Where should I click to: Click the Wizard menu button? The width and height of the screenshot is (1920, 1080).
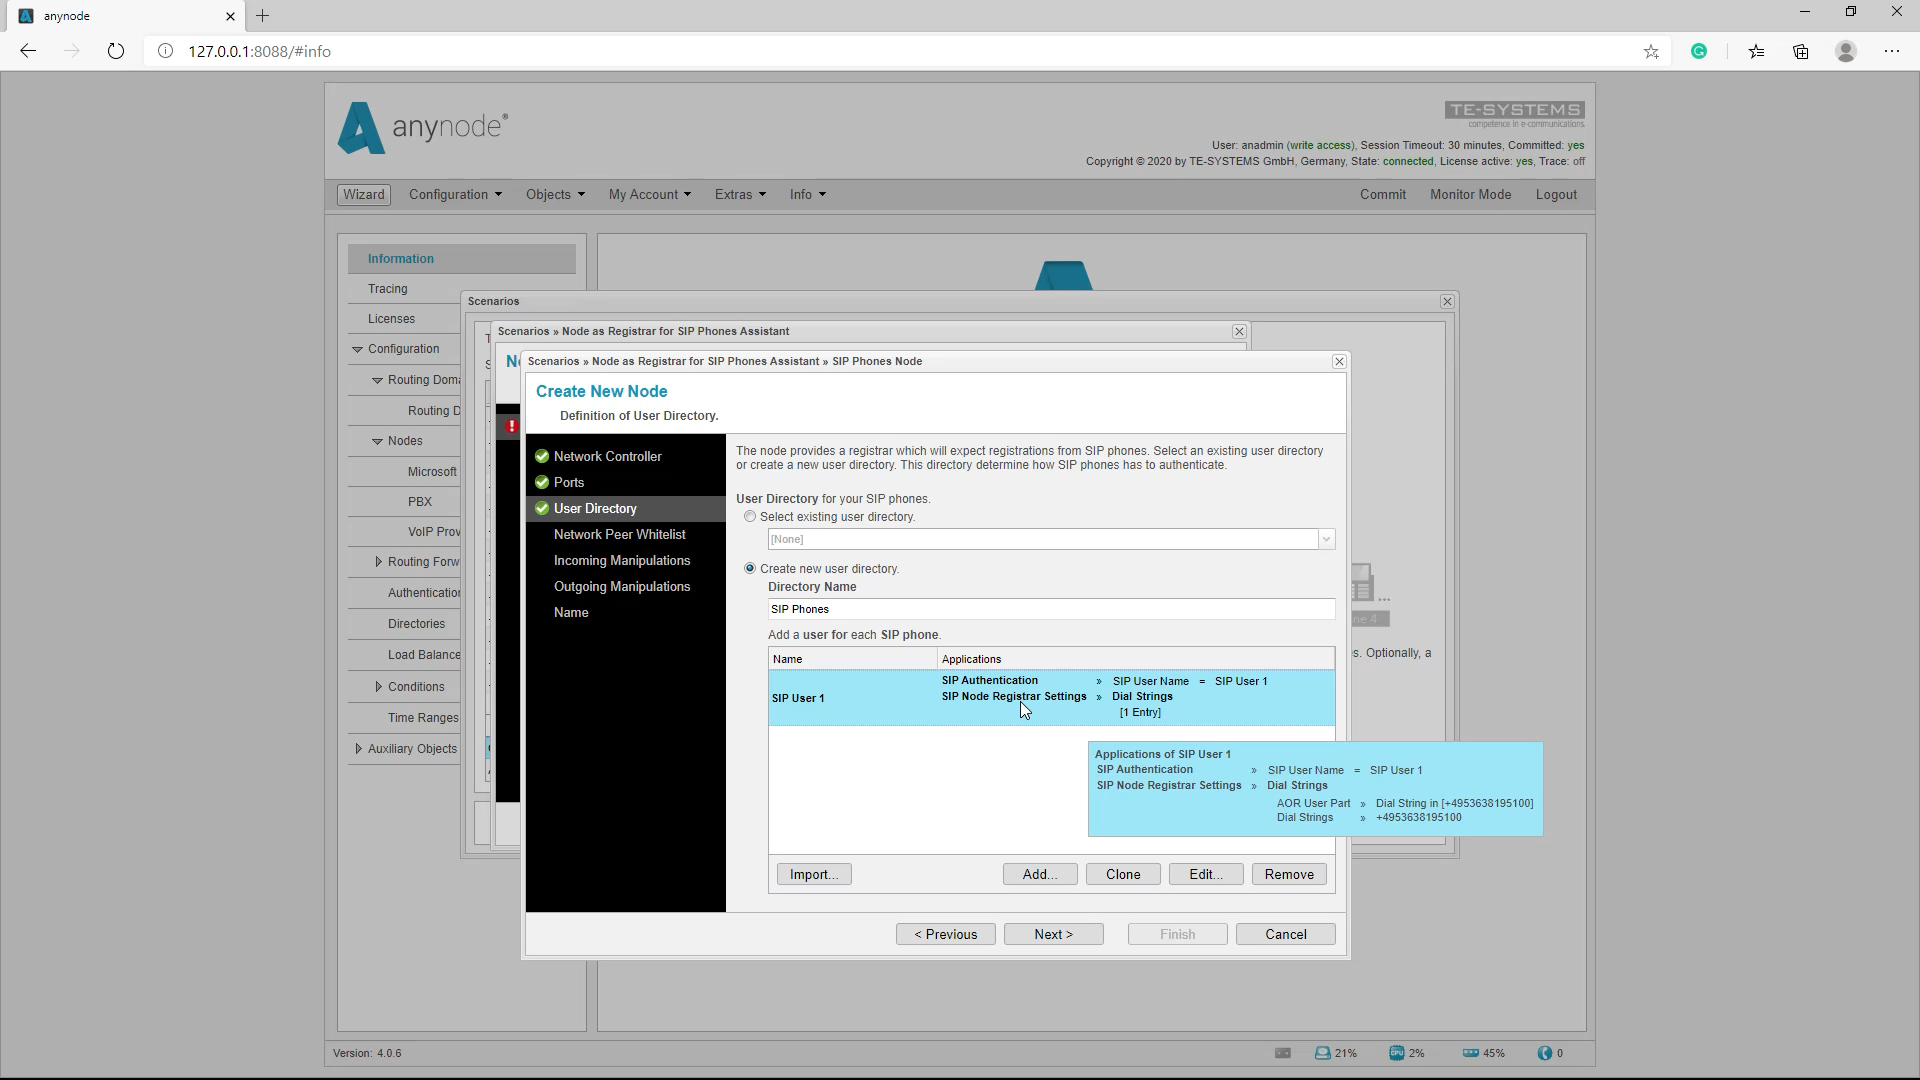(x=364, y=195)
